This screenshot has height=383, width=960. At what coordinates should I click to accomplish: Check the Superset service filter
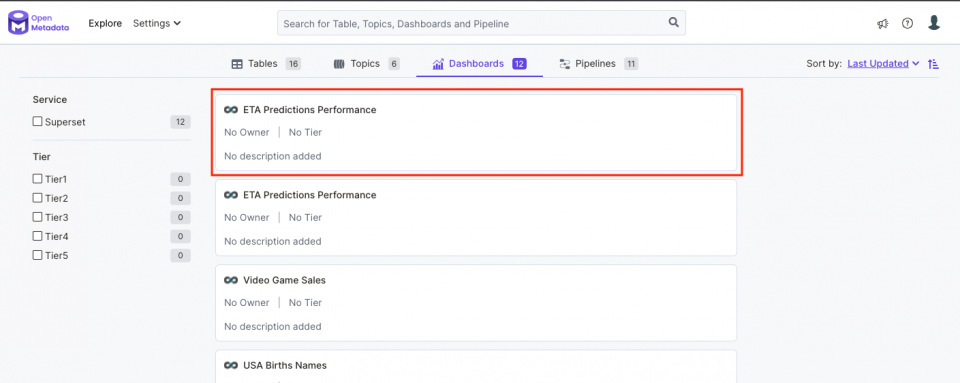37,122
